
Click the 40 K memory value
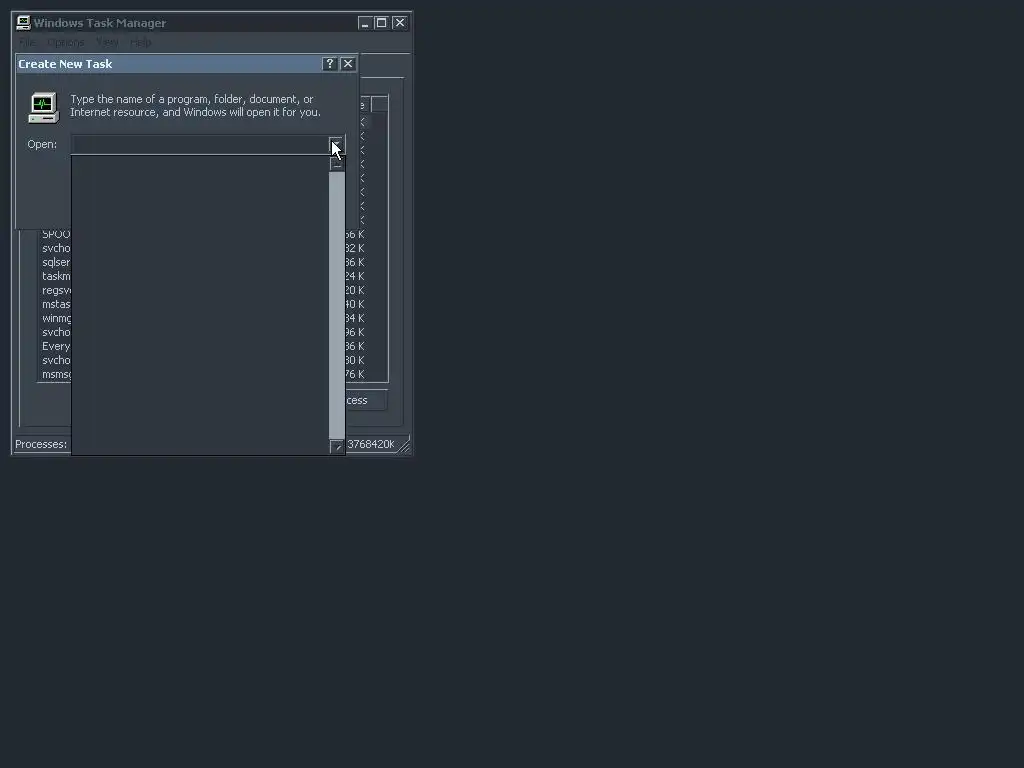tap(355, 304)
